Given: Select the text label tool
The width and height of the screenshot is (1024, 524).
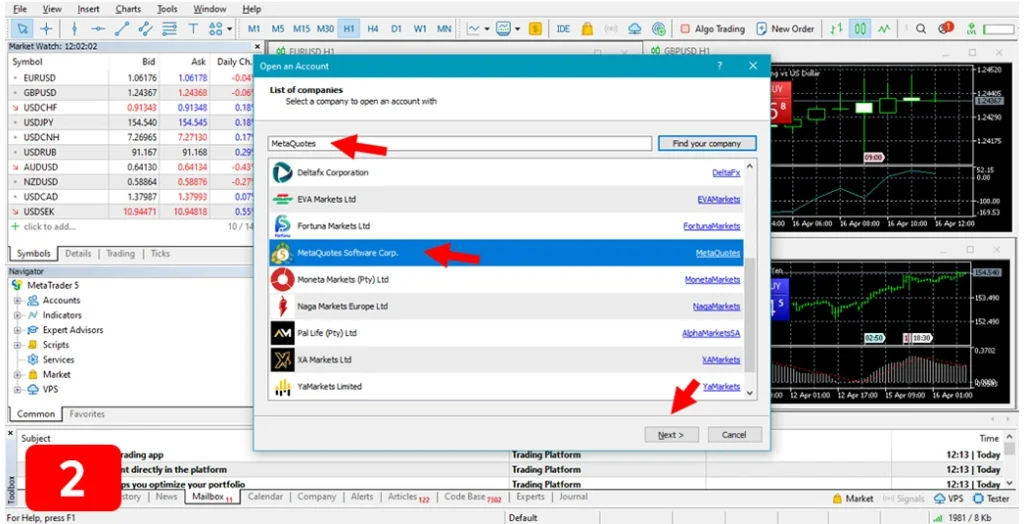Looking at the screenshot, I should point(193,29).
